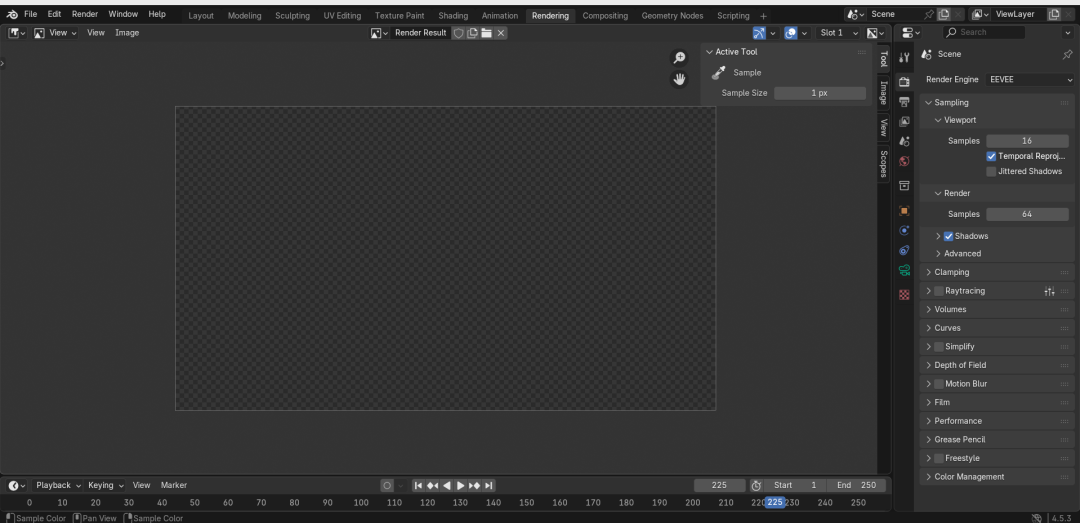The height and width of the screenshot is (523, 1080).
Task: Click the Render Samples 64 field
Action: tap(1027, 214)
